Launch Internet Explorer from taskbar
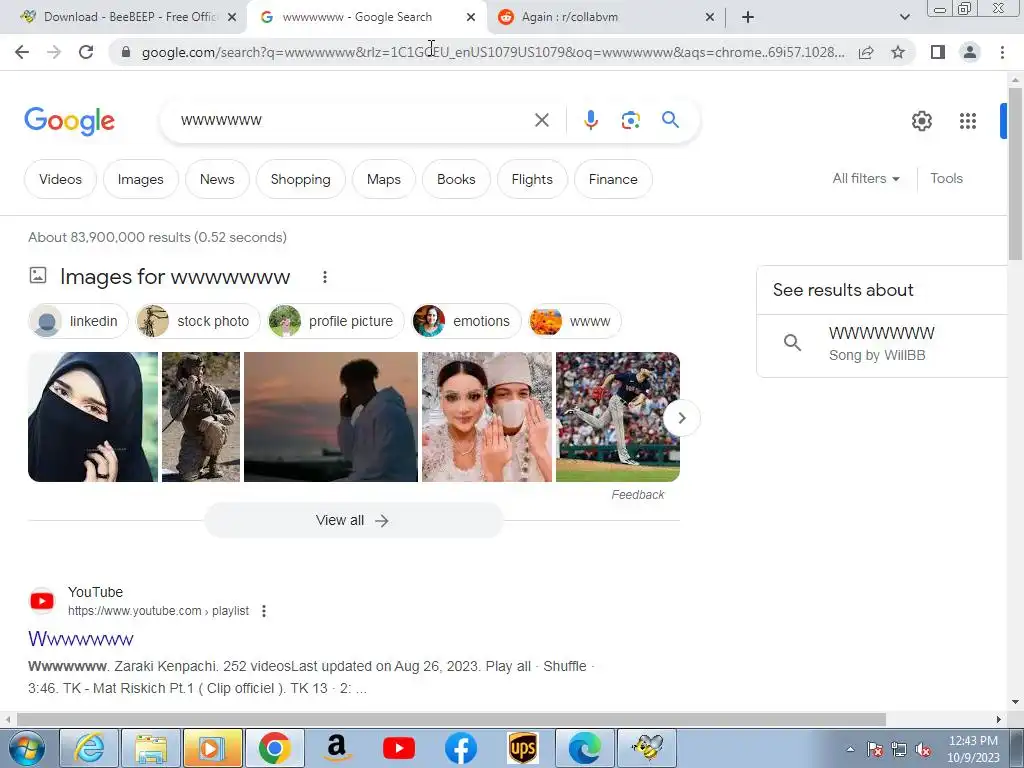The height and width of the screenshot is (768, 1024). click(x=89, y=748)
